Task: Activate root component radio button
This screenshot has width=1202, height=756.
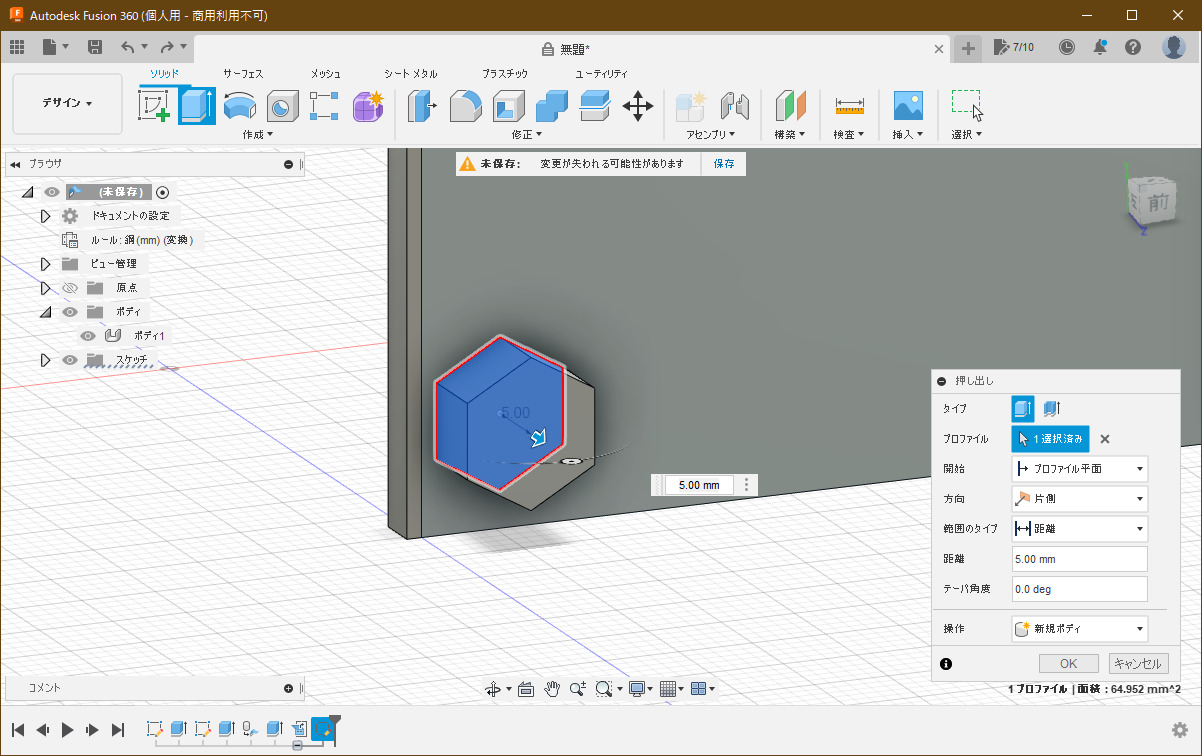Action: [163, 192]
